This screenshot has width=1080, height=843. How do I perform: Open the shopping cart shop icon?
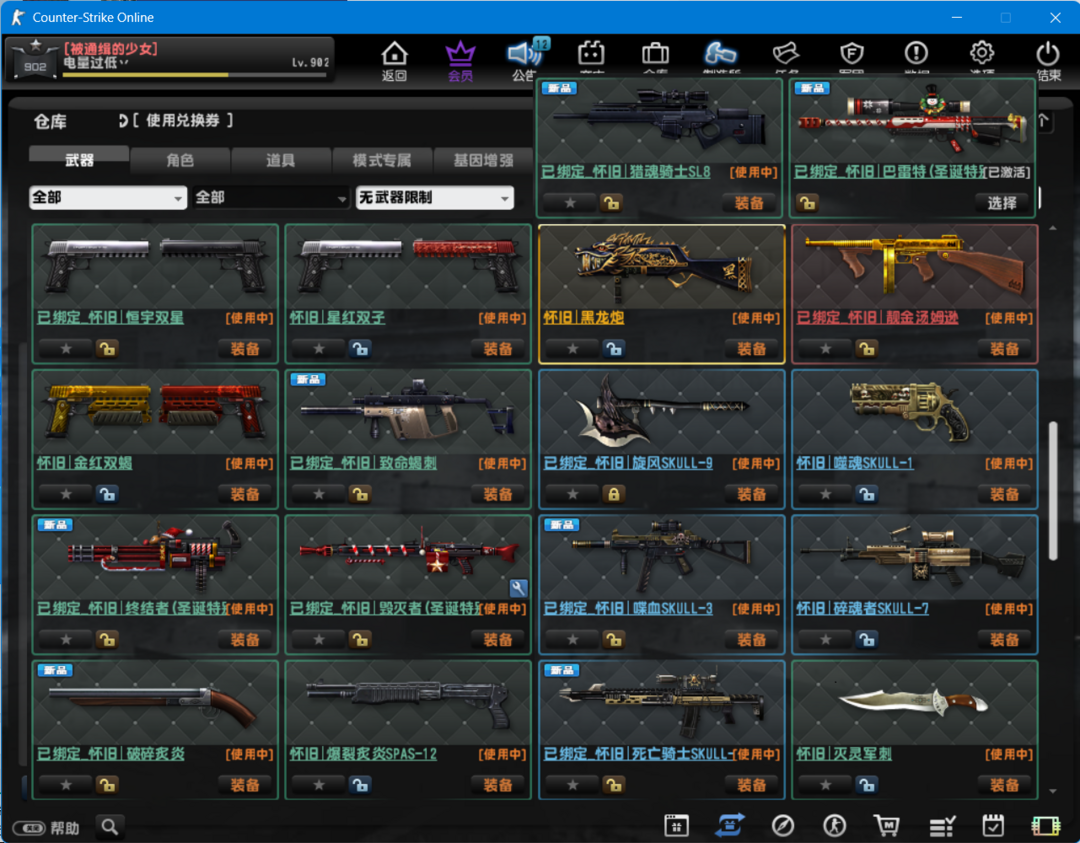[887, 825]
